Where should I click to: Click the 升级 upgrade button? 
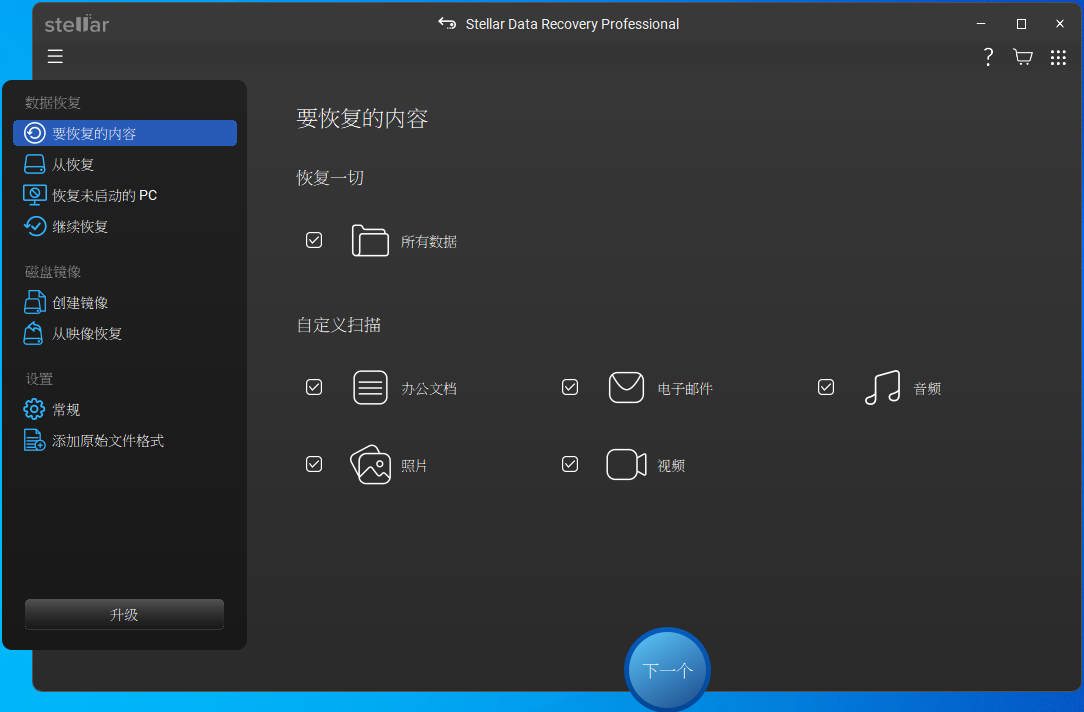pyautogui.click(x=124, y=615)
